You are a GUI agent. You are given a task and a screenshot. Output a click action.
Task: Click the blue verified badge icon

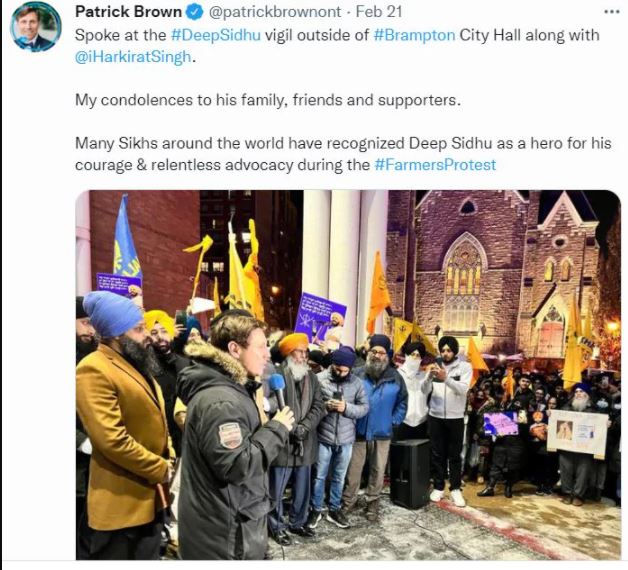(x=195, y=12)
